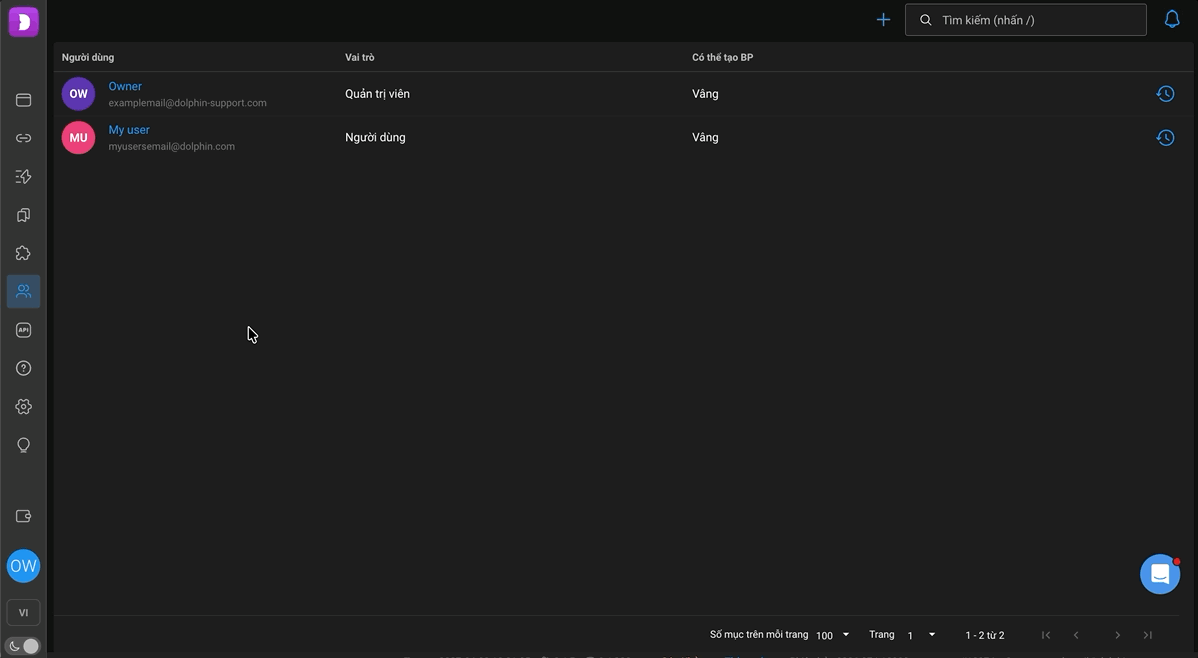1198x658 pixels.
Task: Click the lightbulb ideas icon
Action: (x=24, y=445)
